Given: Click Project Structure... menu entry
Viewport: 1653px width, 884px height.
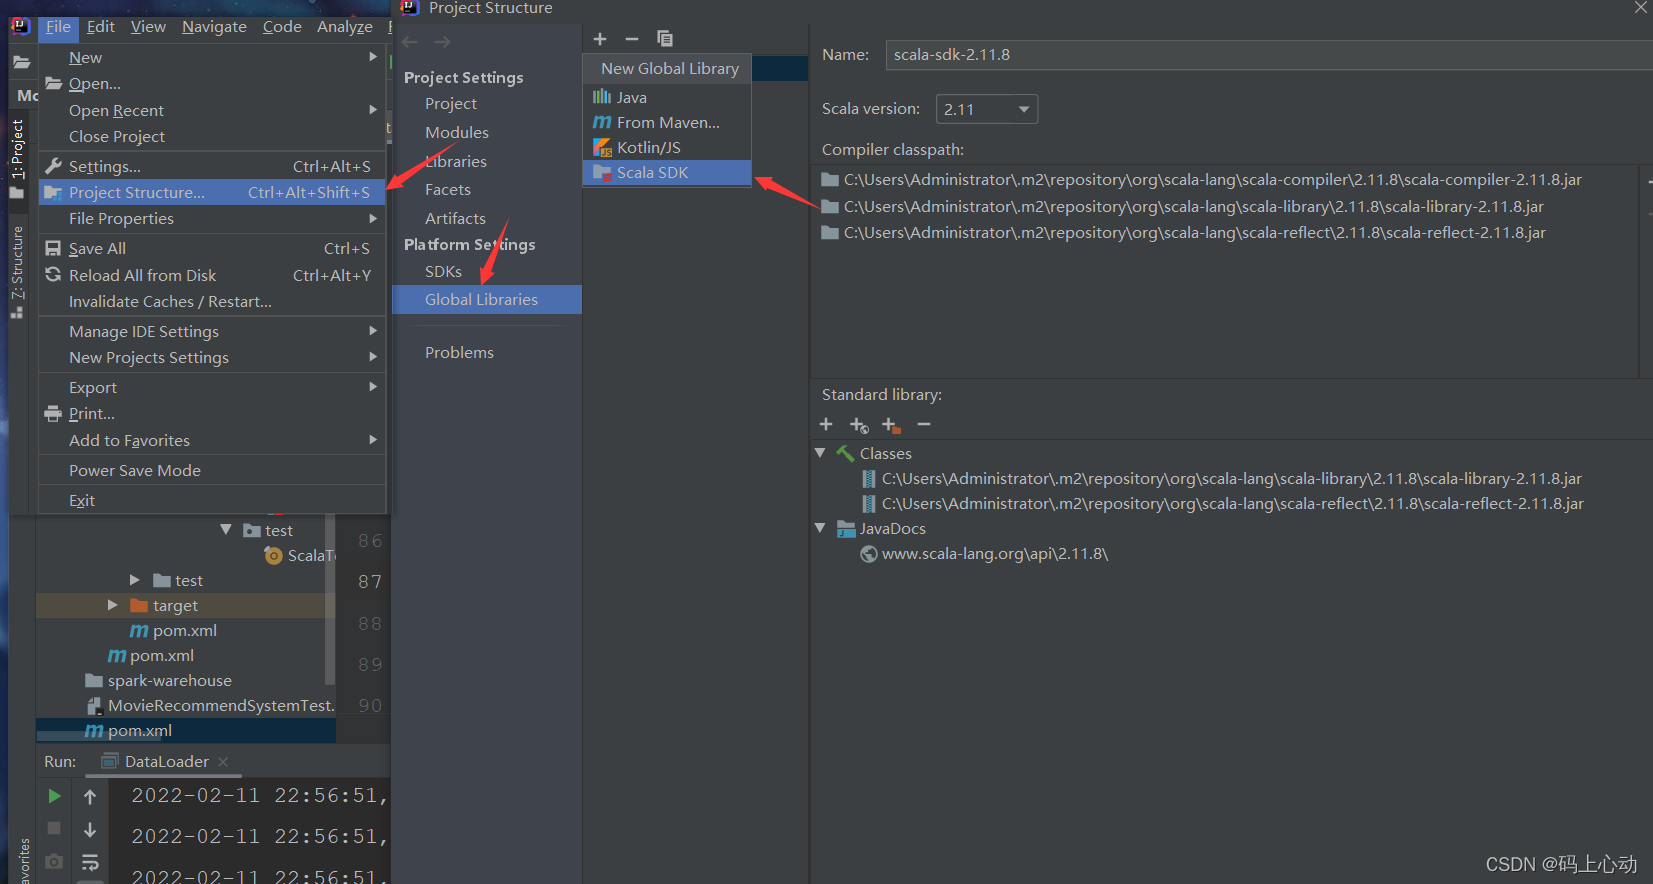Looking at the screenshot, I should pyautogui.click(x=212, y=192).
